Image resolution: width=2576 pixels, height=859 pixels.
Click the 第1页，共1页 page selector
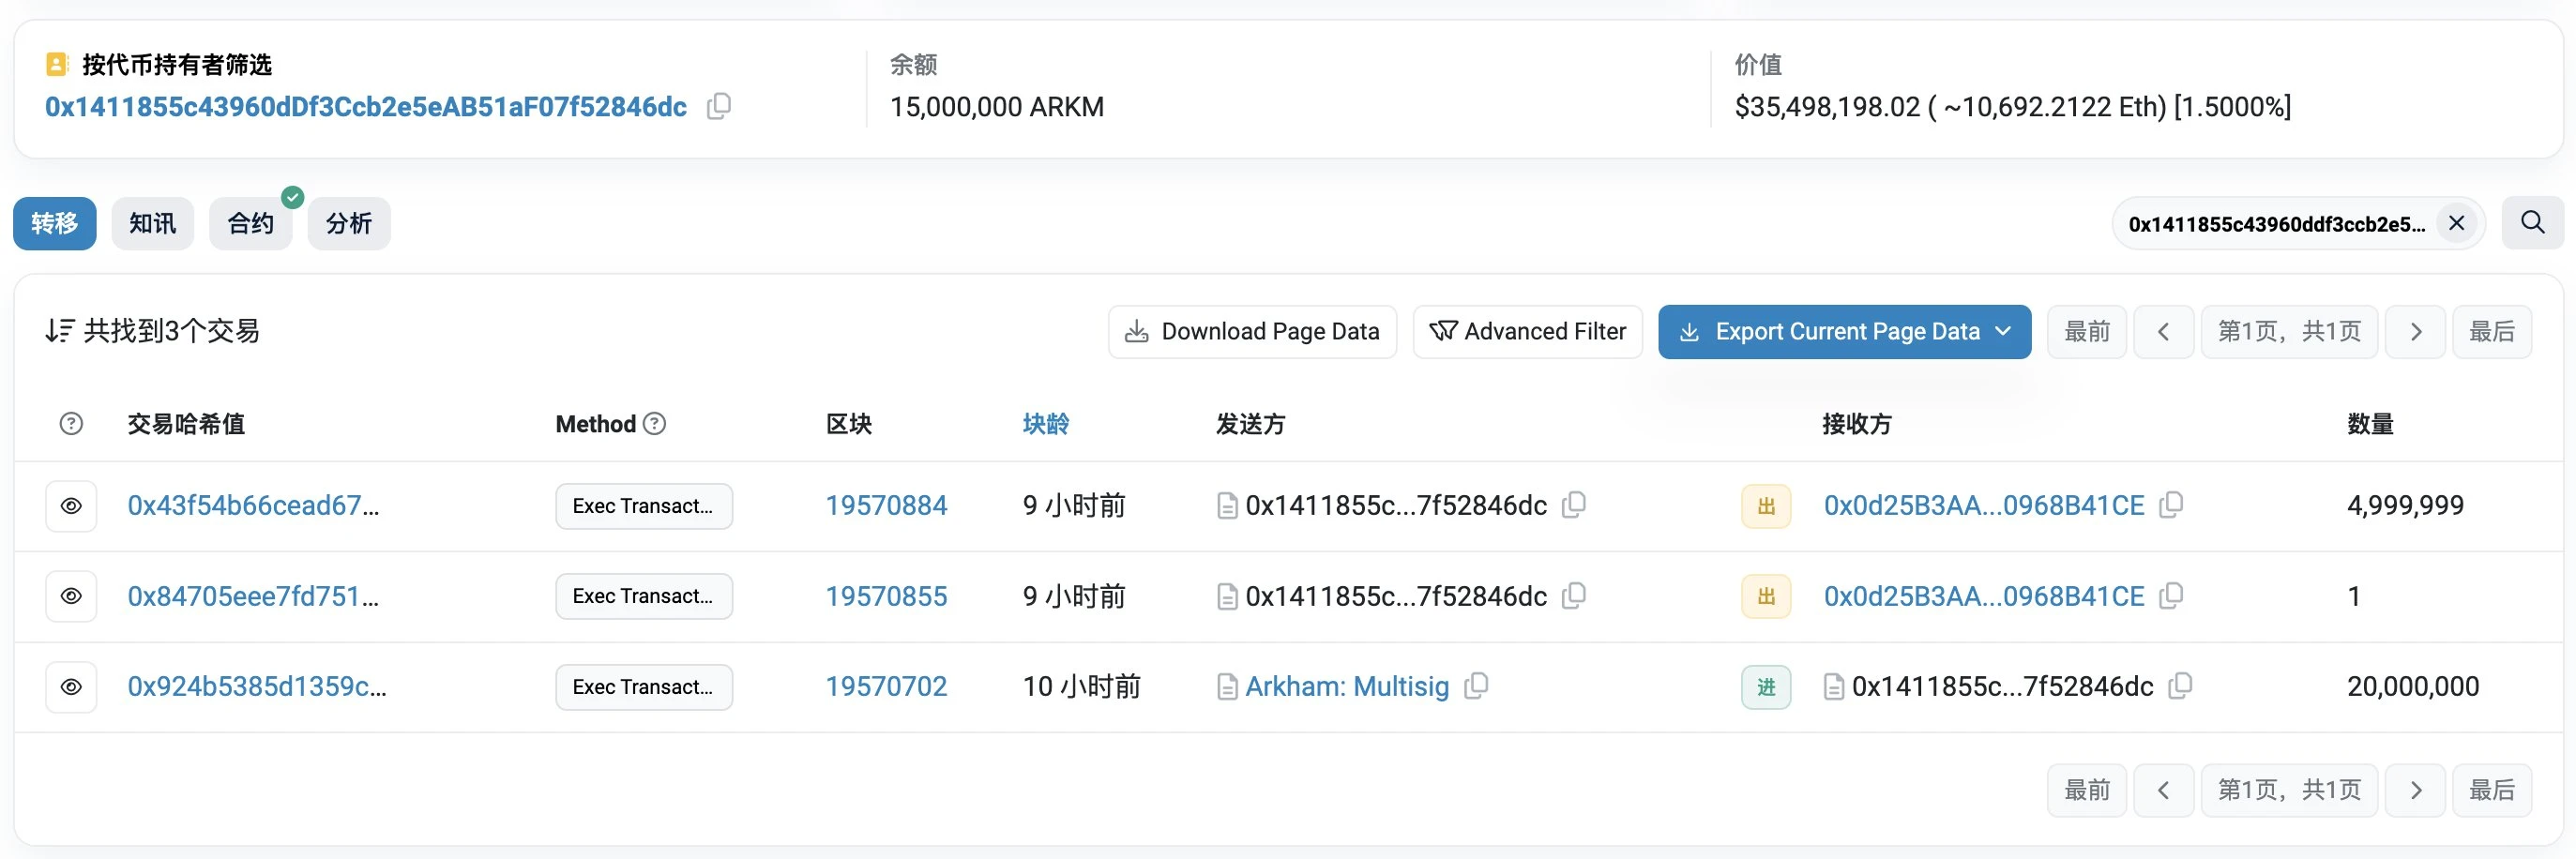pyautogui.click(x=2290, y=331)
